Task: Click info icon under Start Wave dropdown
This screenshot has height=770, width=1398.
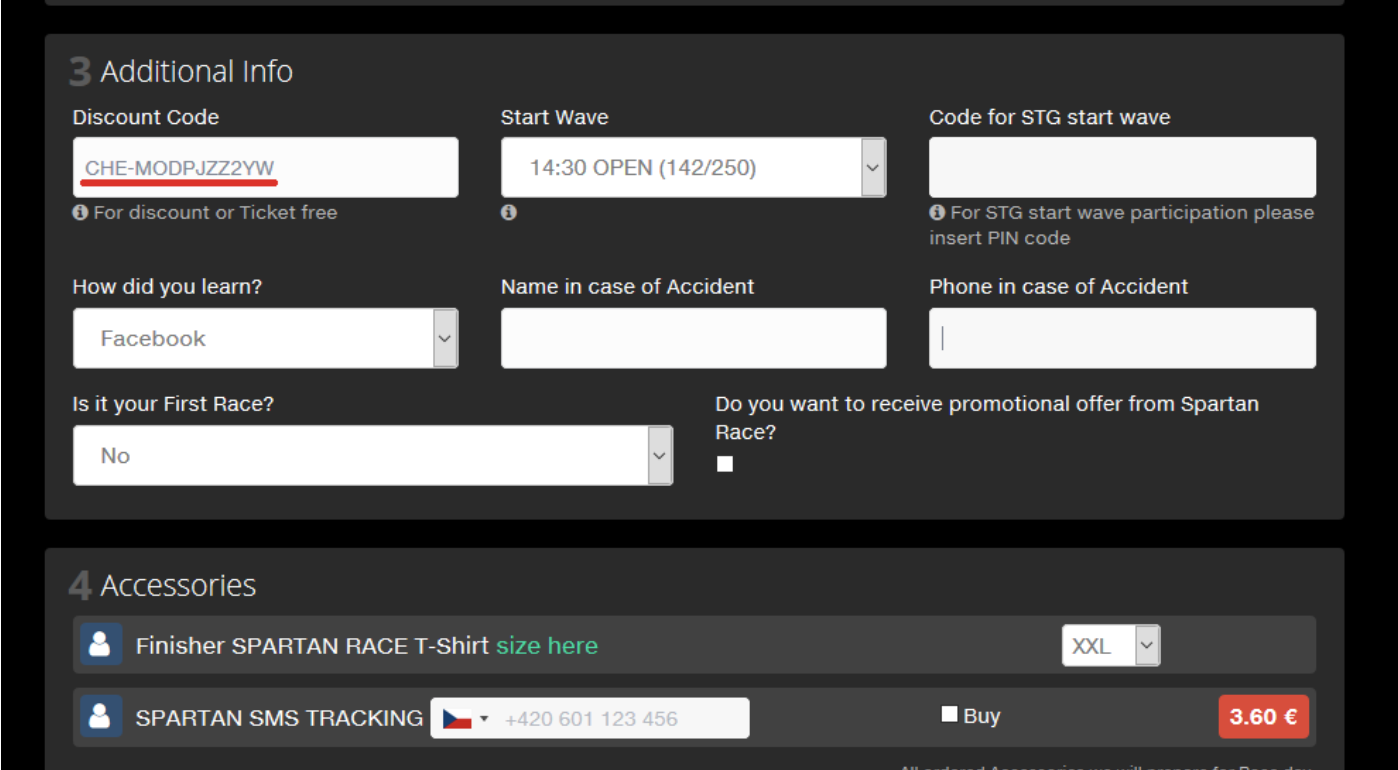Action: point(508,212)
